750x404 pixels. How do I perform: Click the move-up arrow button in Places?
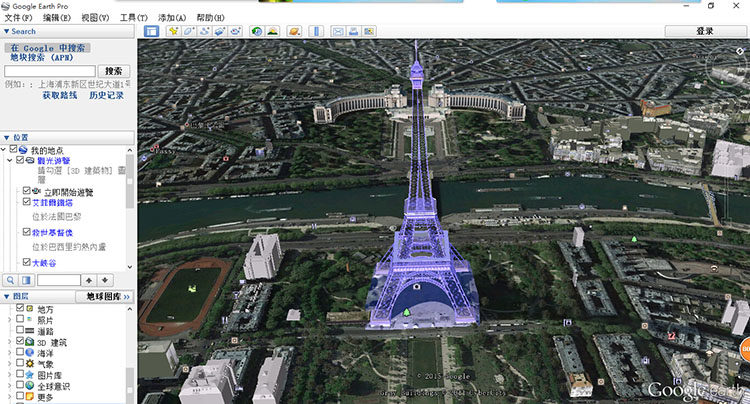(x=89, y=280)
